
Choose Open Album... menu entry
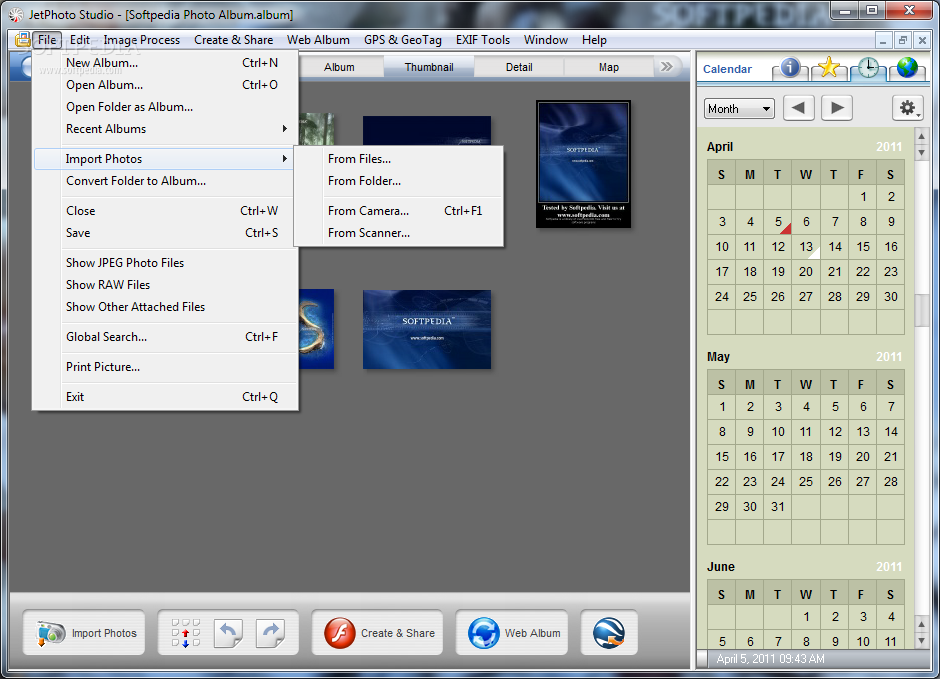(x=165, y=85)
